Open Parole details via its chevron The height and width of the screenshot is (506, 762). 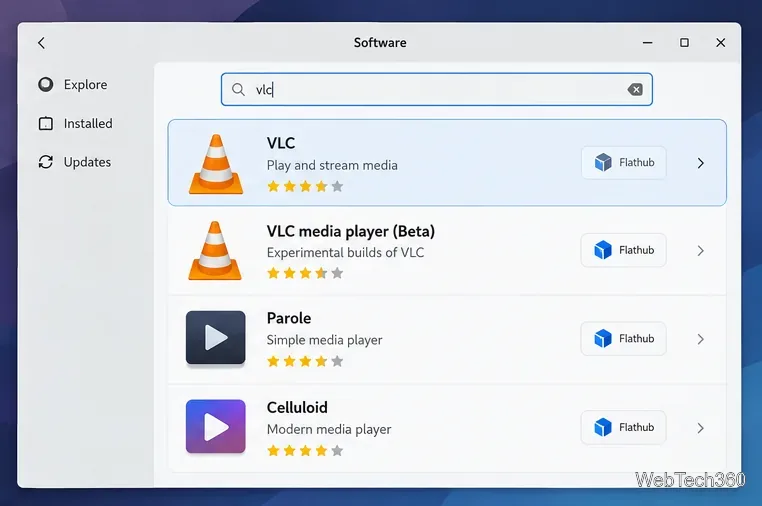[700, 339]
